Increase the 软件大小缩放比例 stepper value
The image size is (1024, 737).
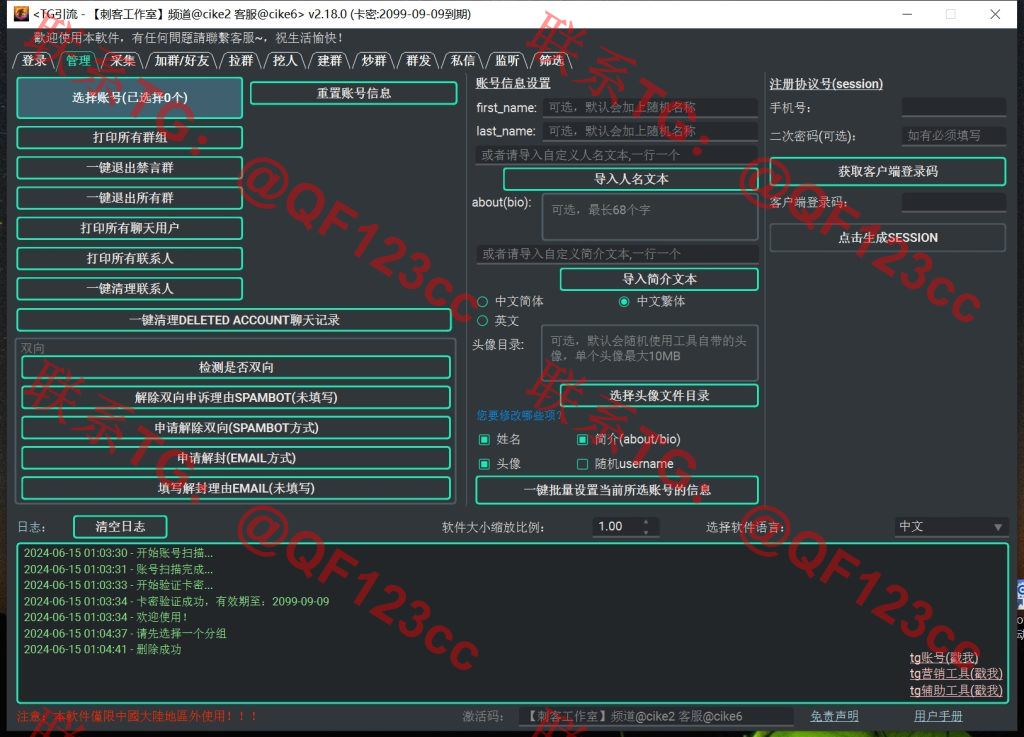tap(646, 522)
